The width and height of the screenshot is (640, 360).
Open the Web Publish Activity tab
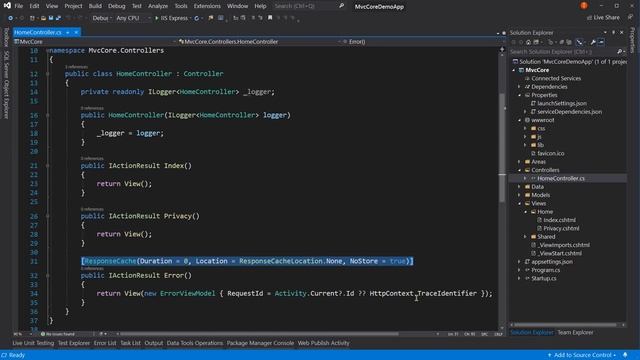pyautogui.click(x=323, y=343)
